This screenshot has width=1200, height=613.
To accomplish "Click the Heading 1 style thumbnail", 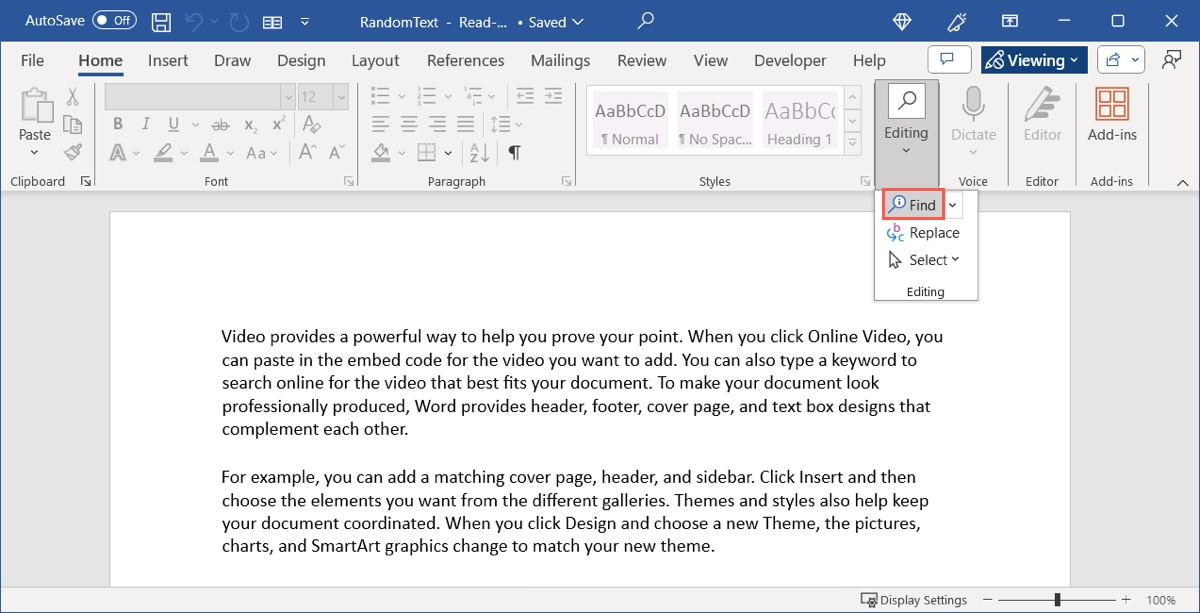I will (798, 120).
